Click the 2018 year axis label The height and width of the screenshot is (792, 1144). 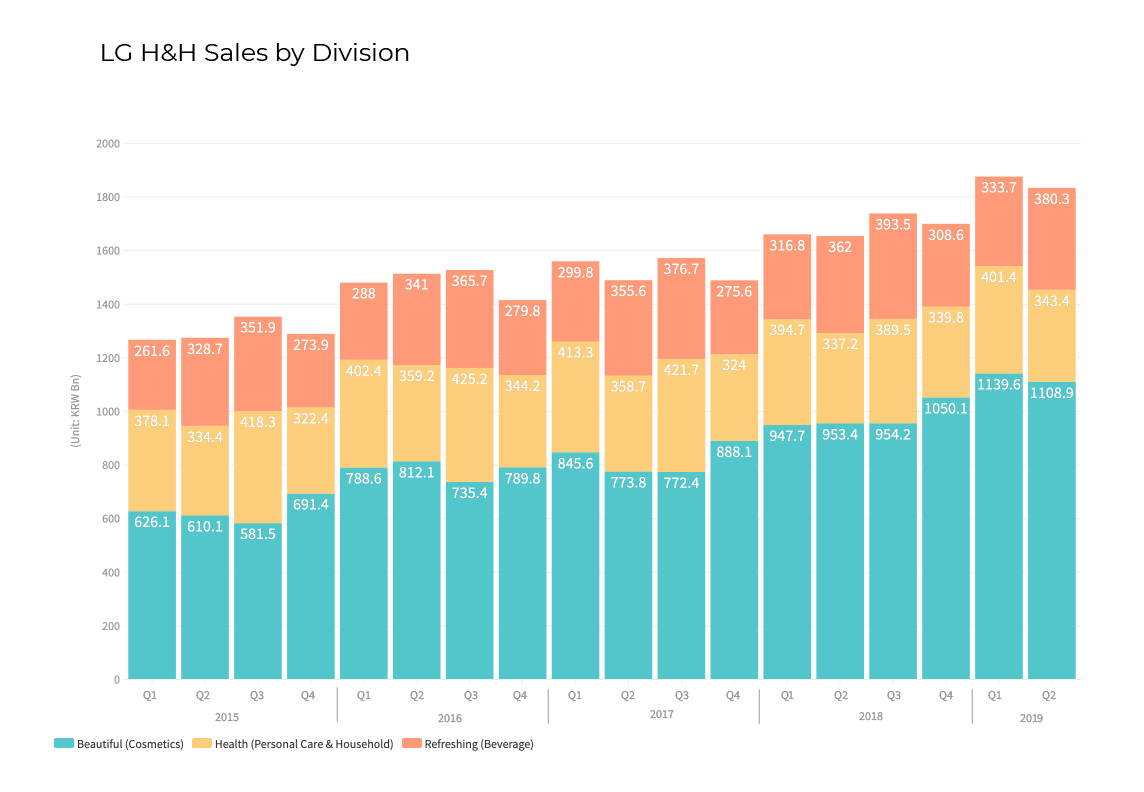[870, 716]
